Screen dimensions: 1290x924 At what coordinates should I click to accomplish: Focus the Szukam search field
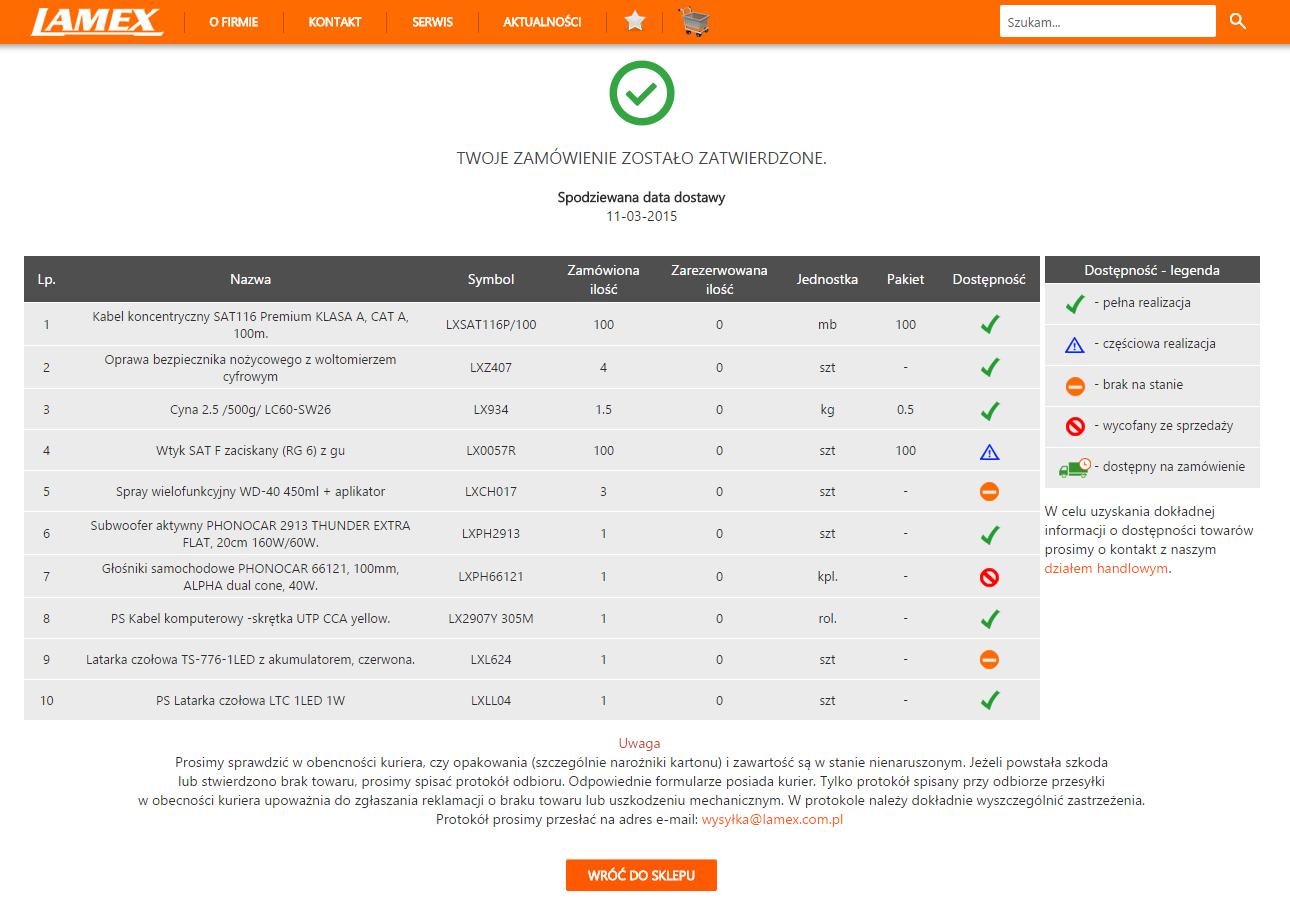pos(1107,21)
